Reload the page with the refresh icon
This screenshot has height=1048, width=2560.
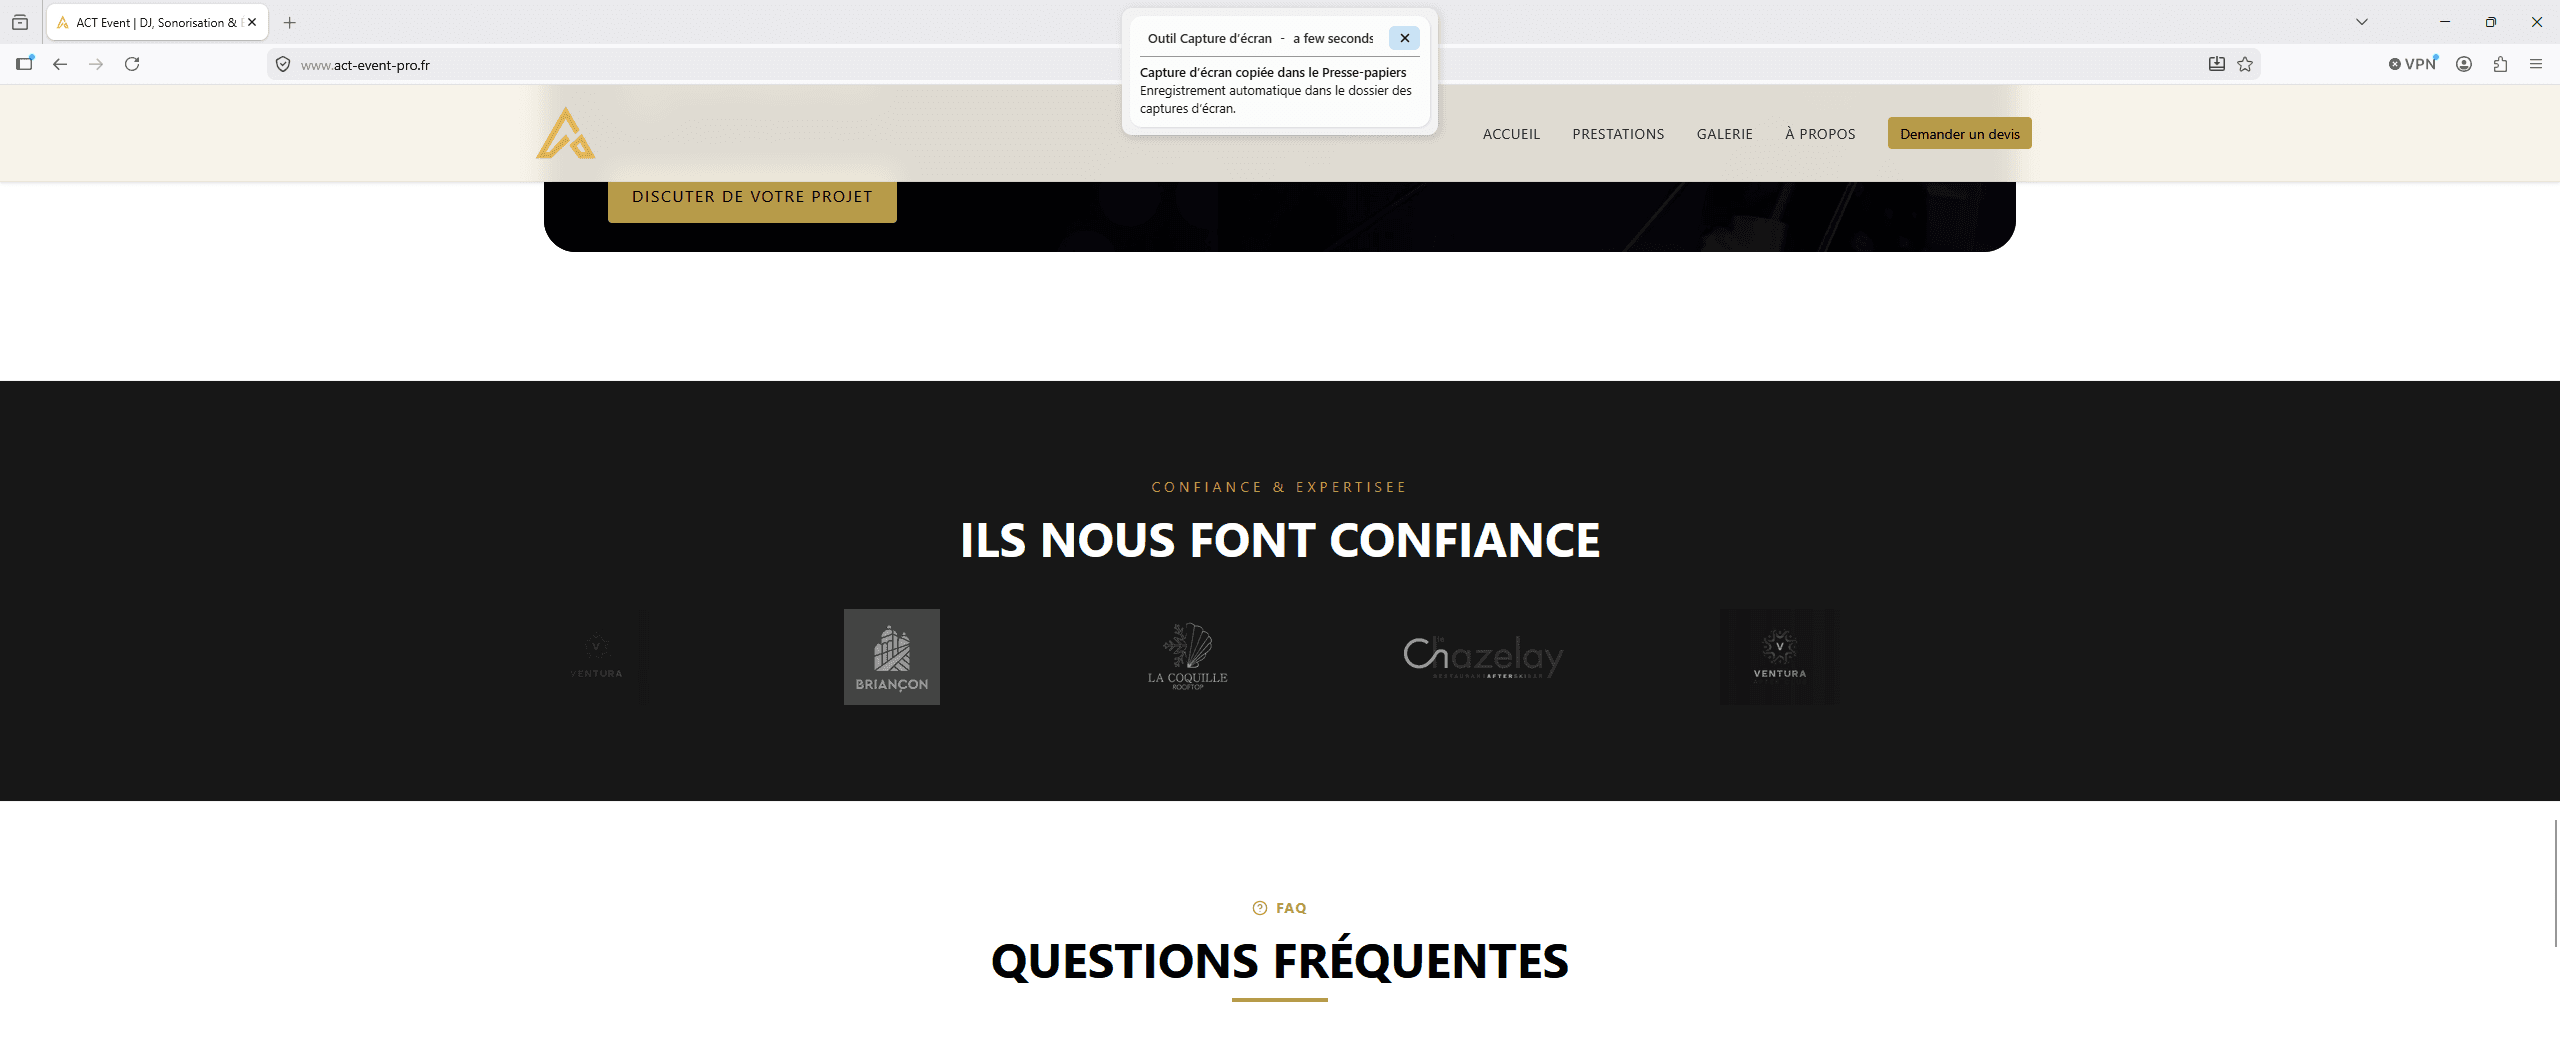(x=132, y=64)
